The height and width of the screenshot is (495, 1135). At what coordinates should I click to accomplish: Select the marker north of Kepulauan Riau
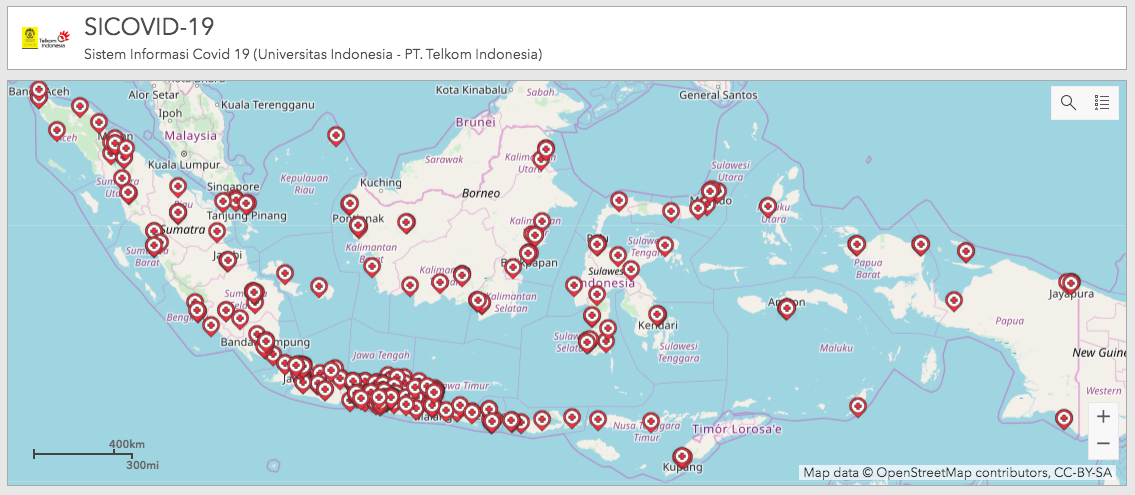click(337, 134)
